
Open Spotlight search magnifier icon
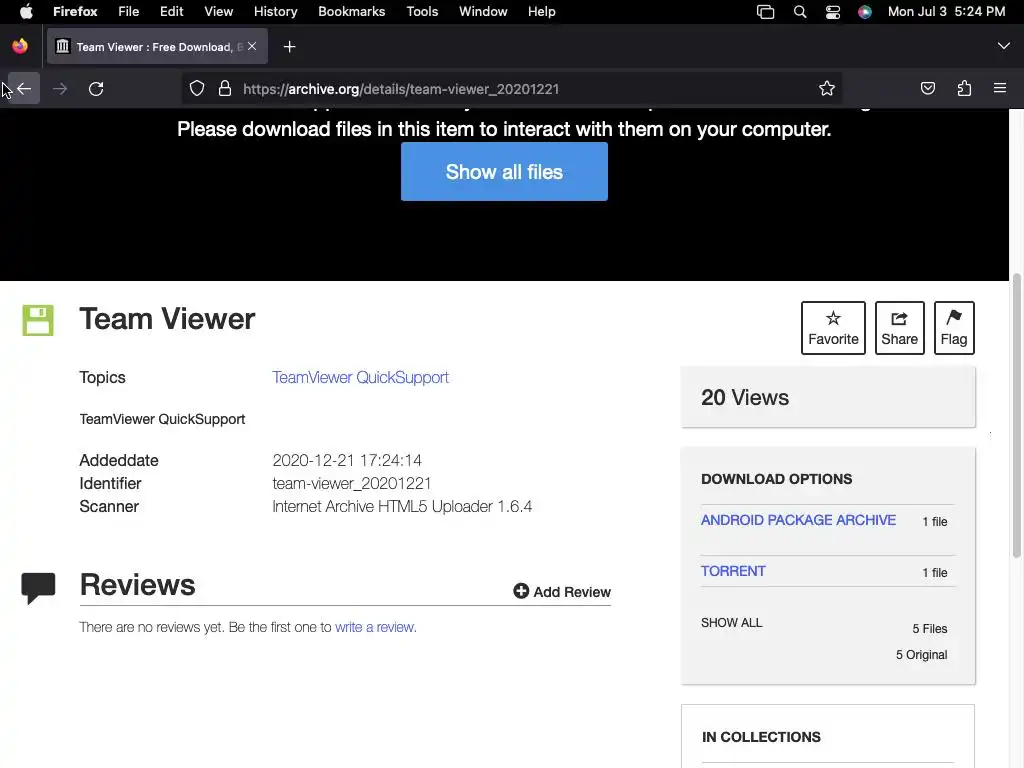tap(799, 12)
